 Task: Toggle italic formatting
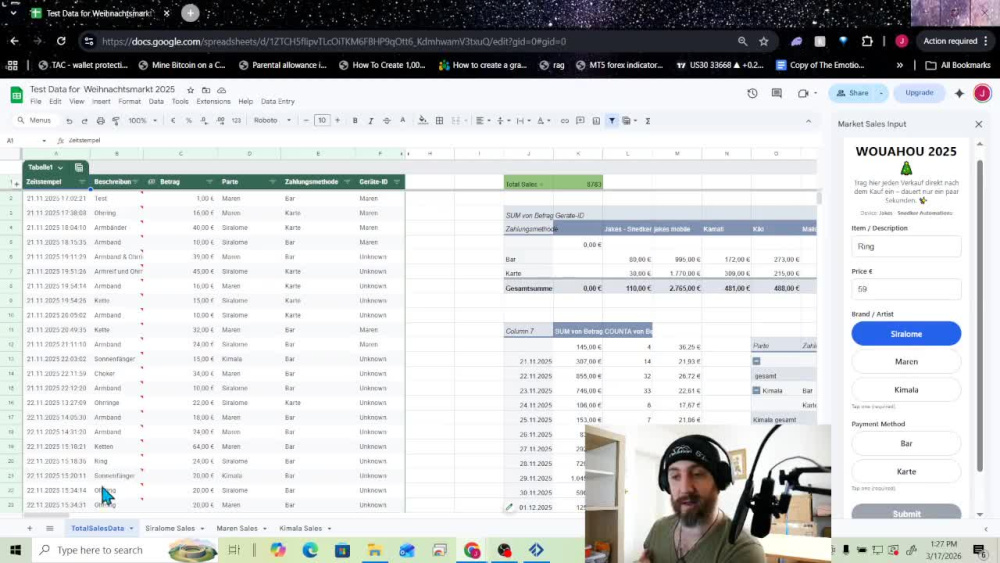[x=371, y=121]
